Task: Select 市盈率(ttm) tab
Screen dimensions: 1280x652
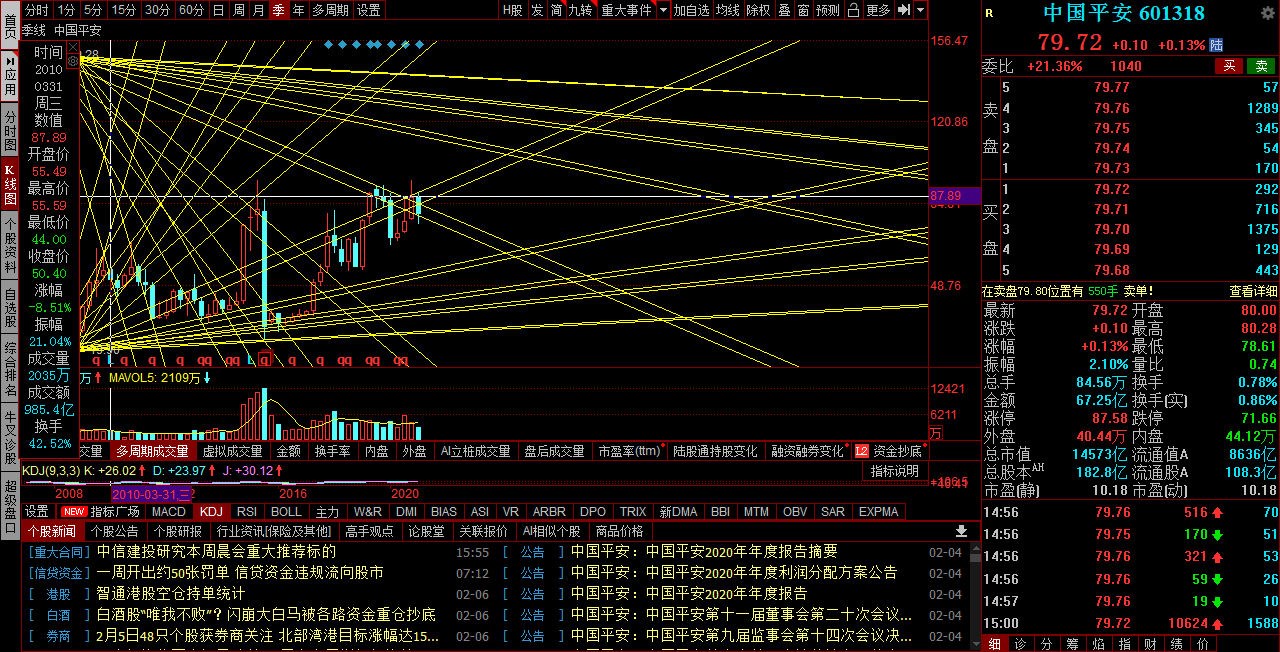Action: click(629, 451)
